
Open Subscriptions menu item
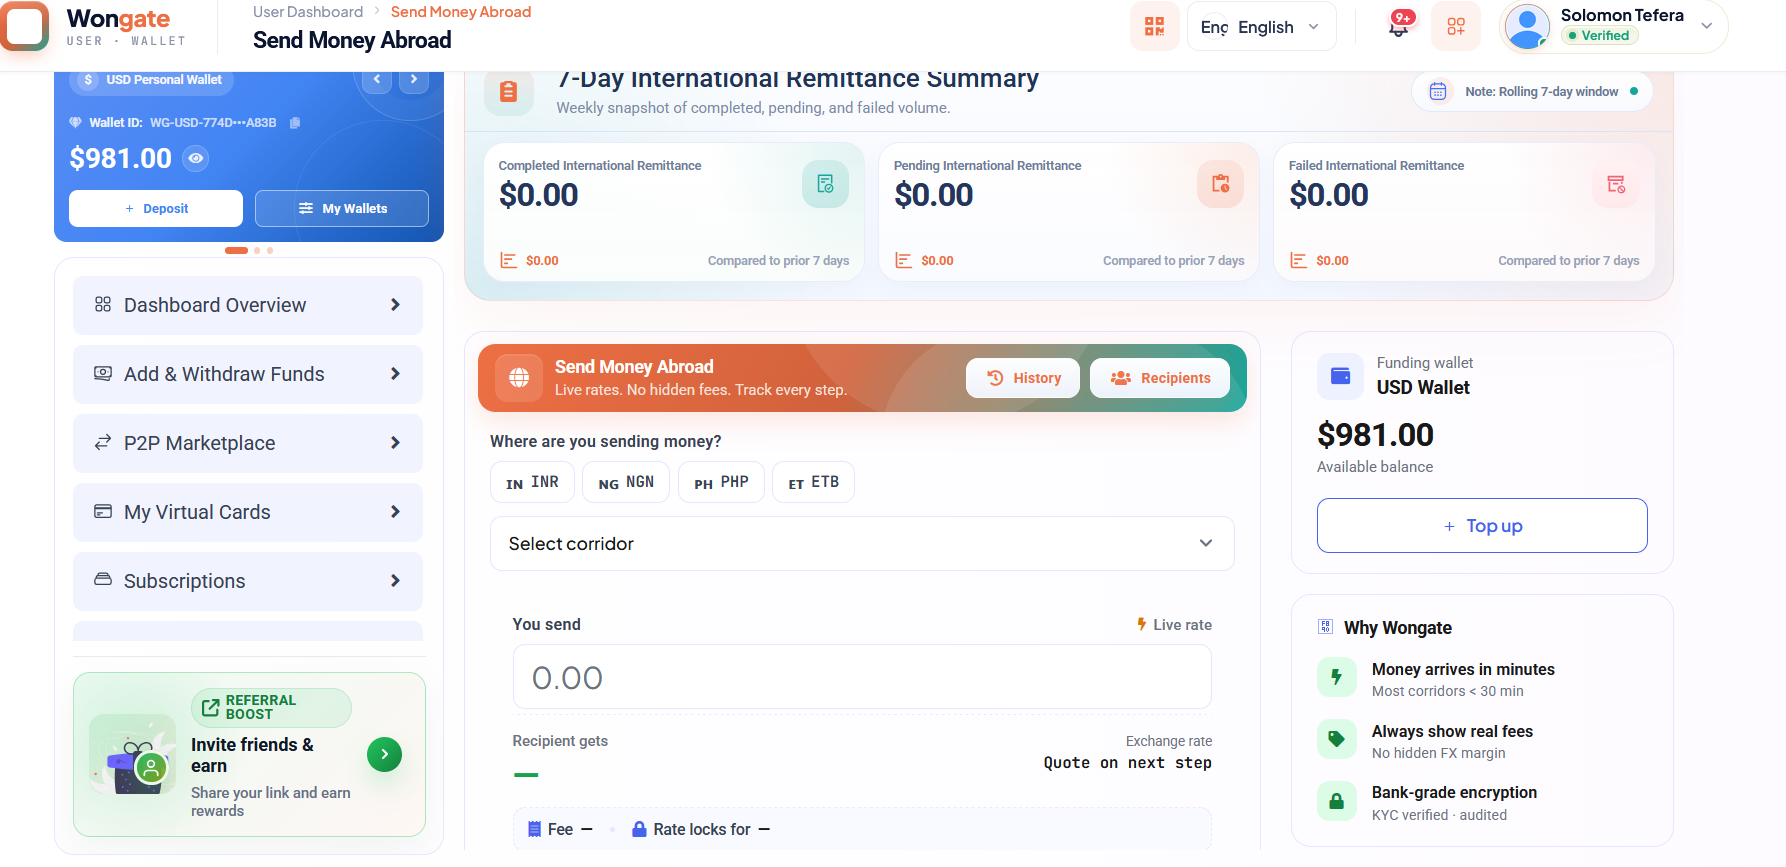(248, 581)
